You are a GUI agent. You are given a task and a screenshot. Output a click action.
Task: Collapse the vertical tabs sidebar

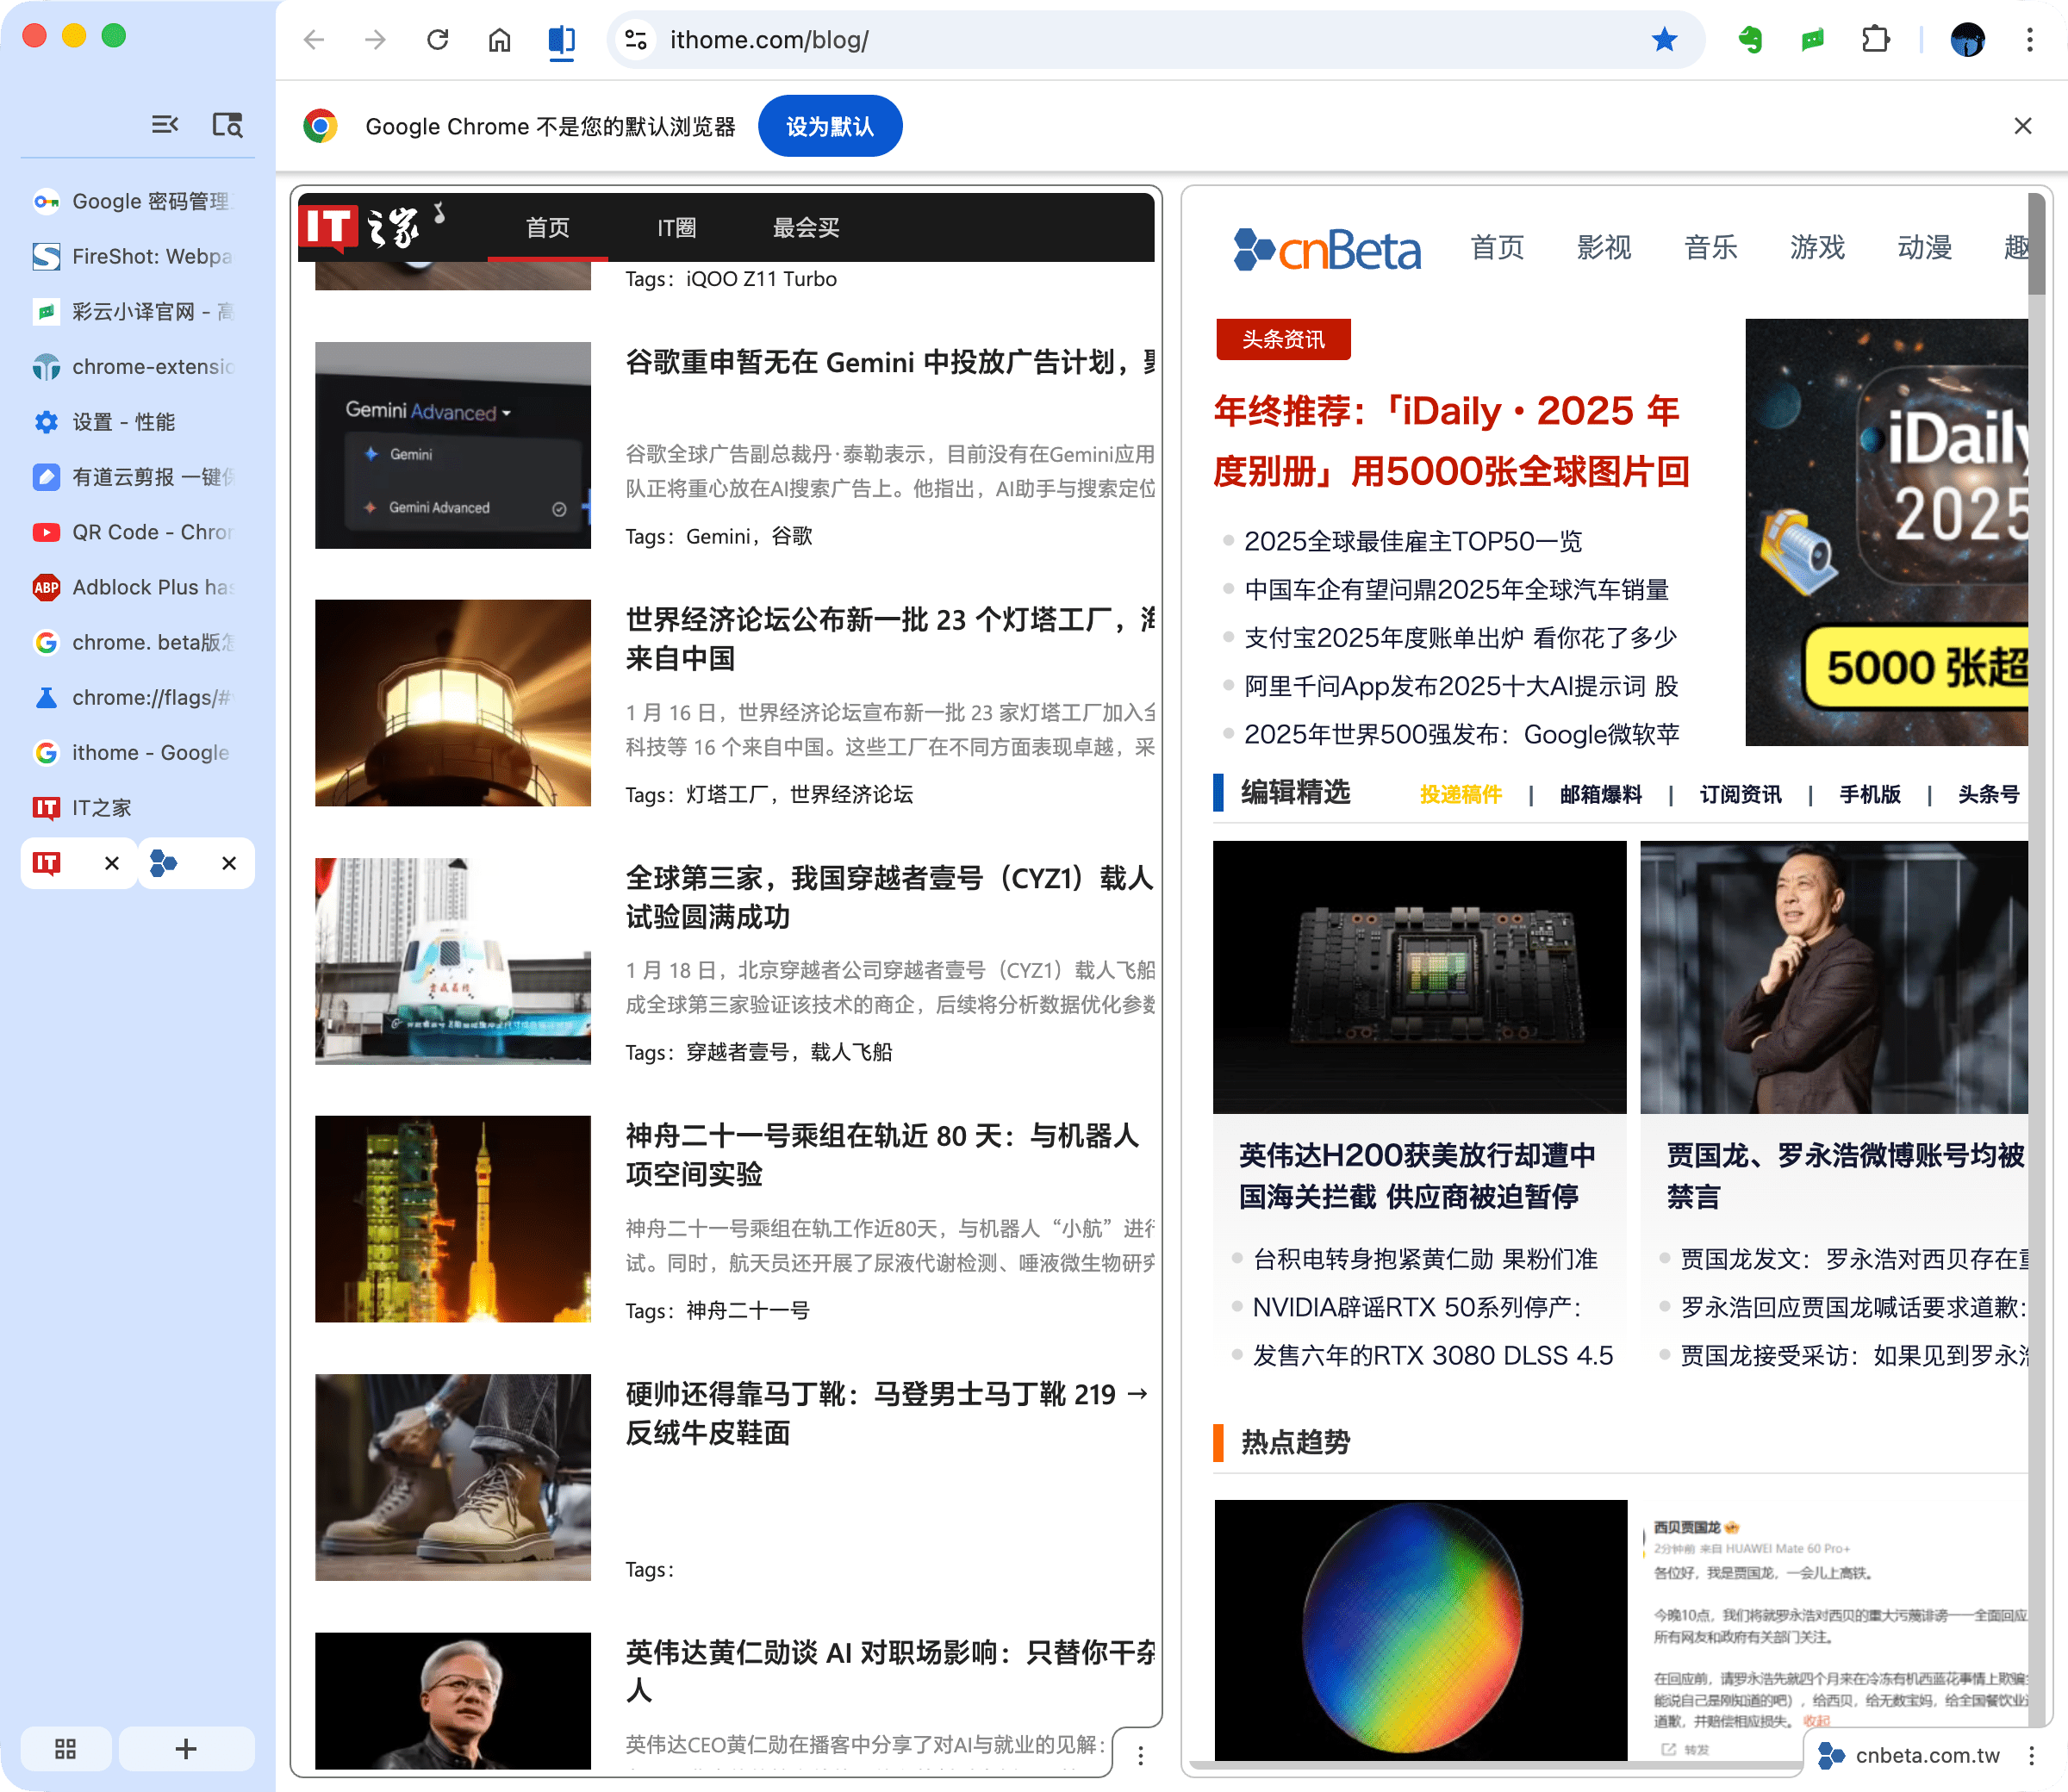[165, 125]
